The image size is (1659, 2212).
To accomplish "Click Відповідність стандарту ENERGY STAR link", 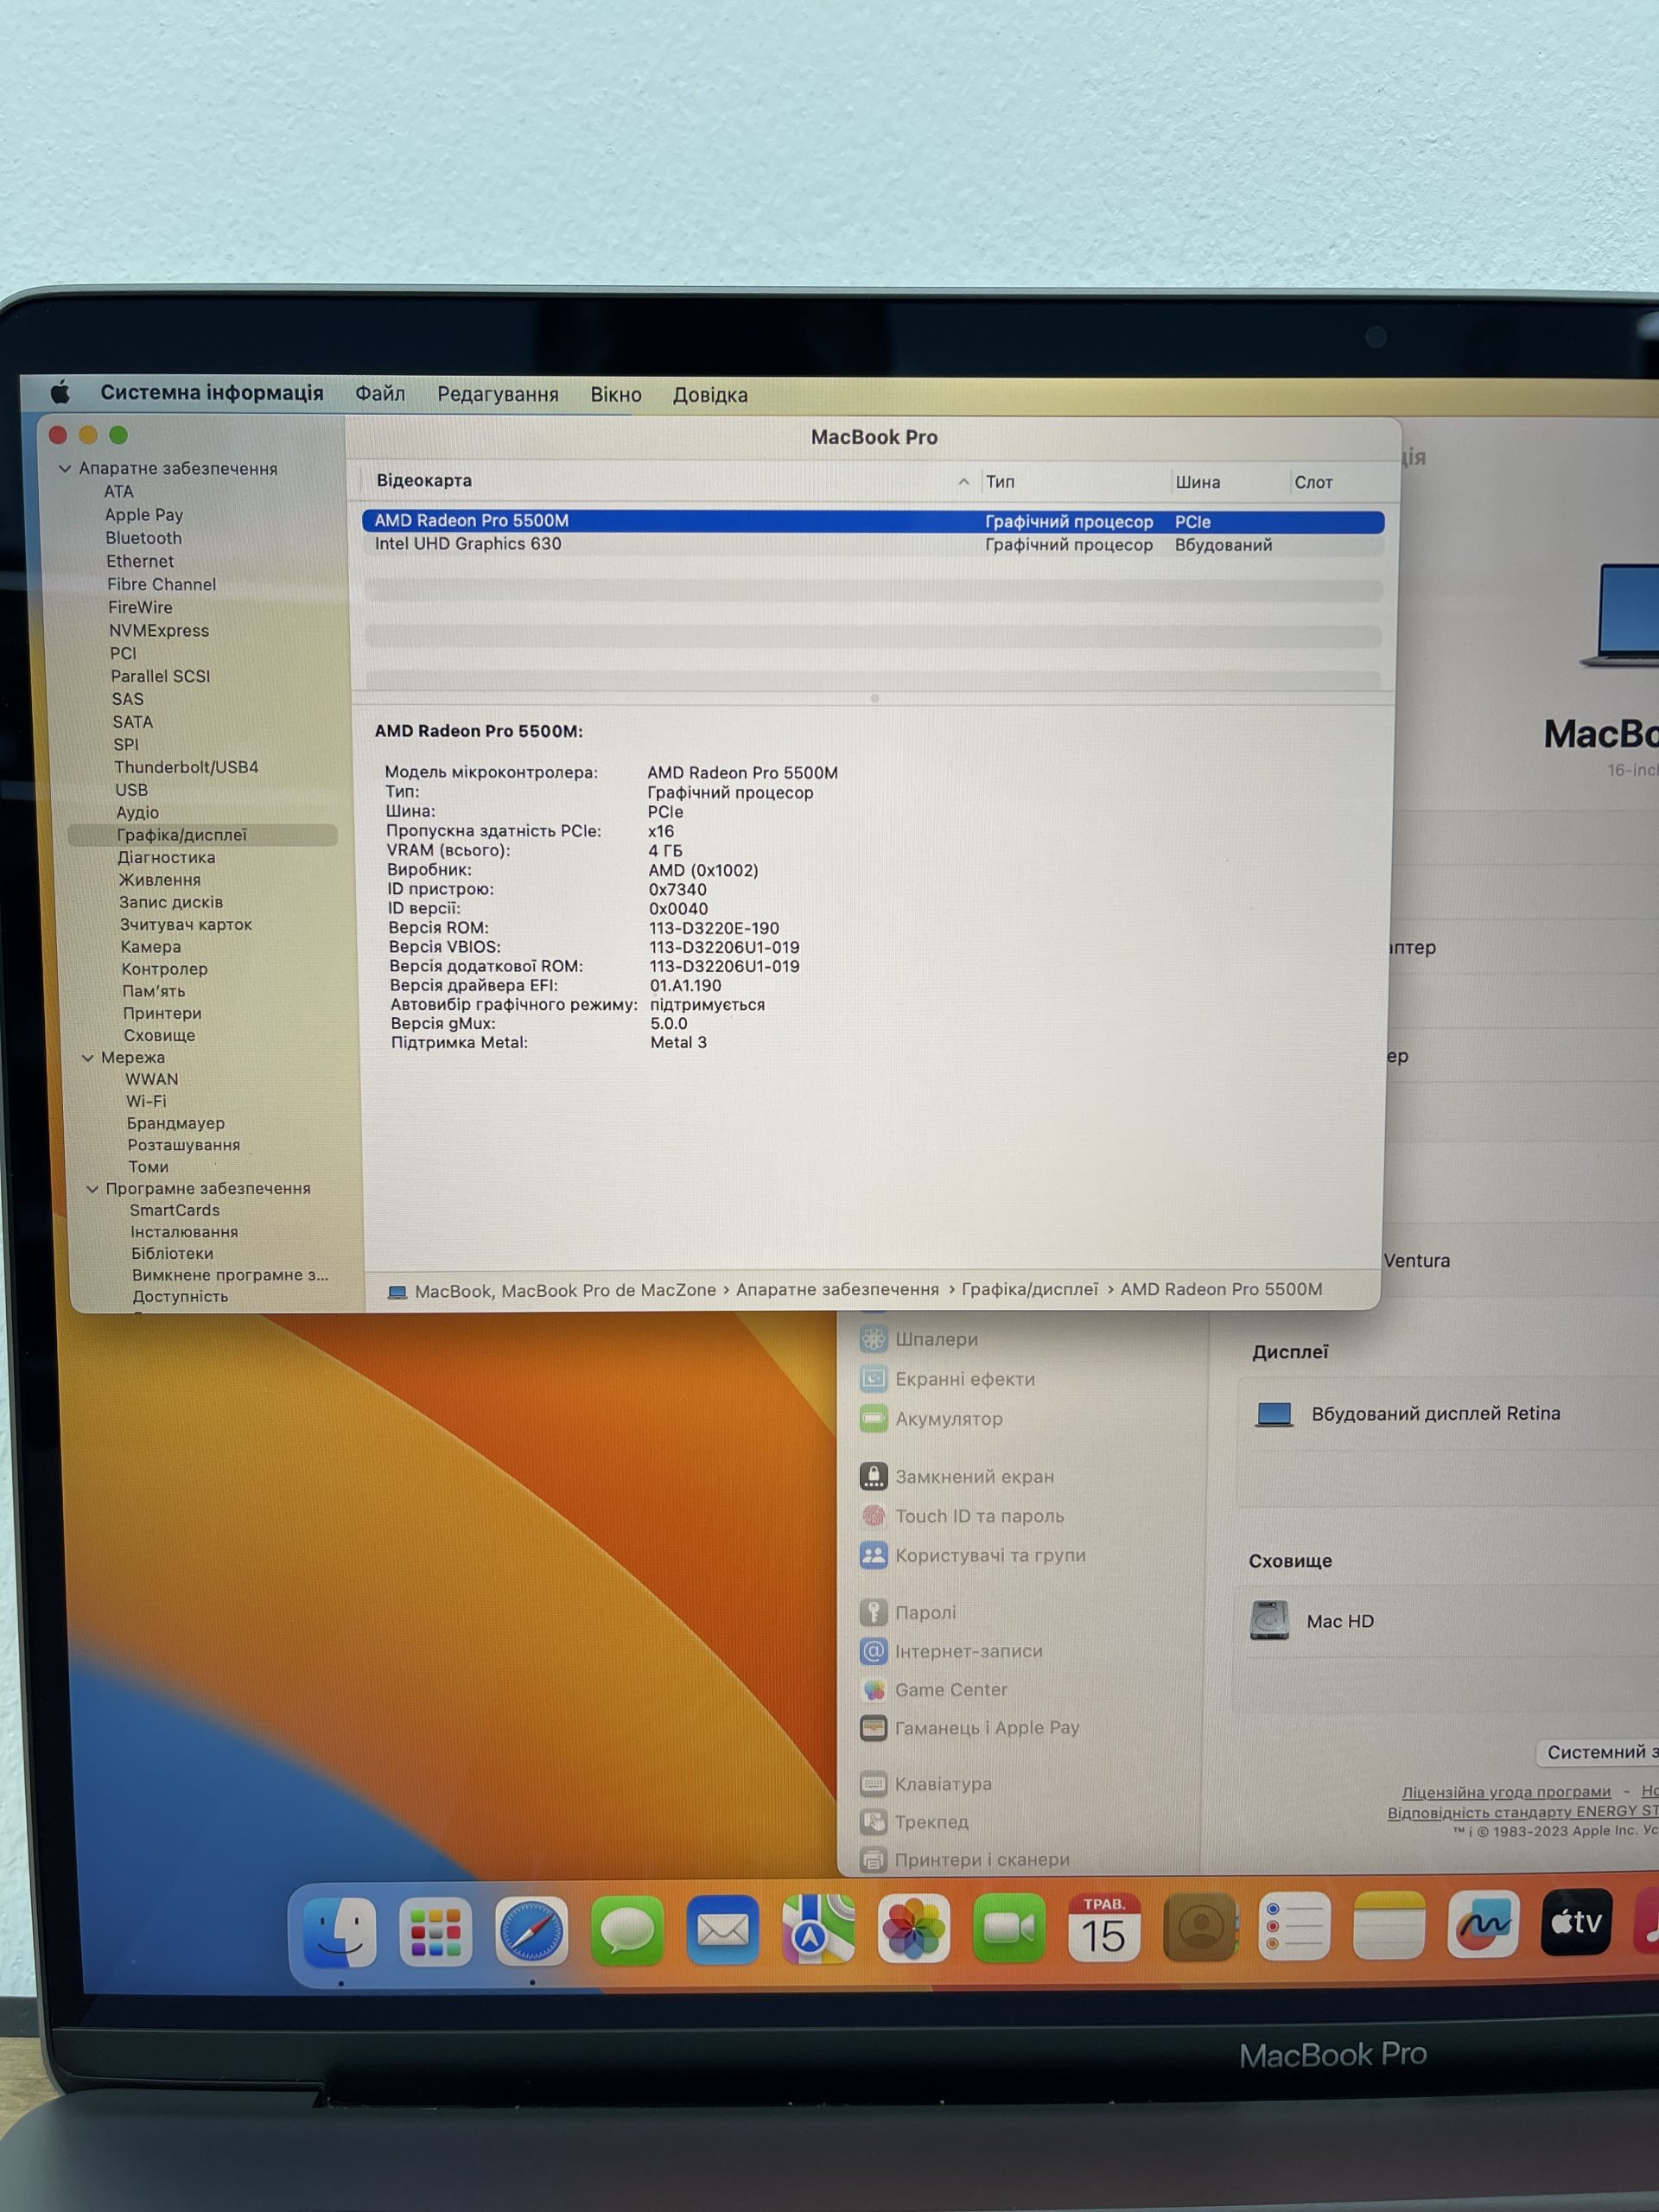I will pos(1522,1812).
